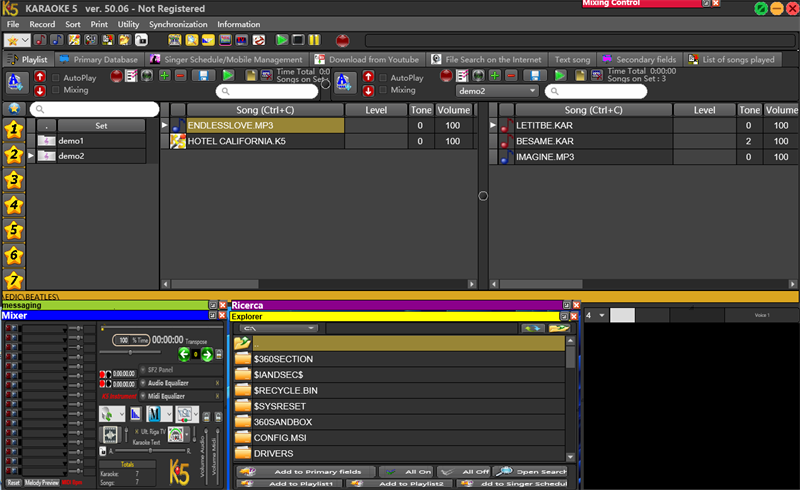Switch to the Primary Database tab
Viewport: 800px width, 490px height.
coord(99,59)
